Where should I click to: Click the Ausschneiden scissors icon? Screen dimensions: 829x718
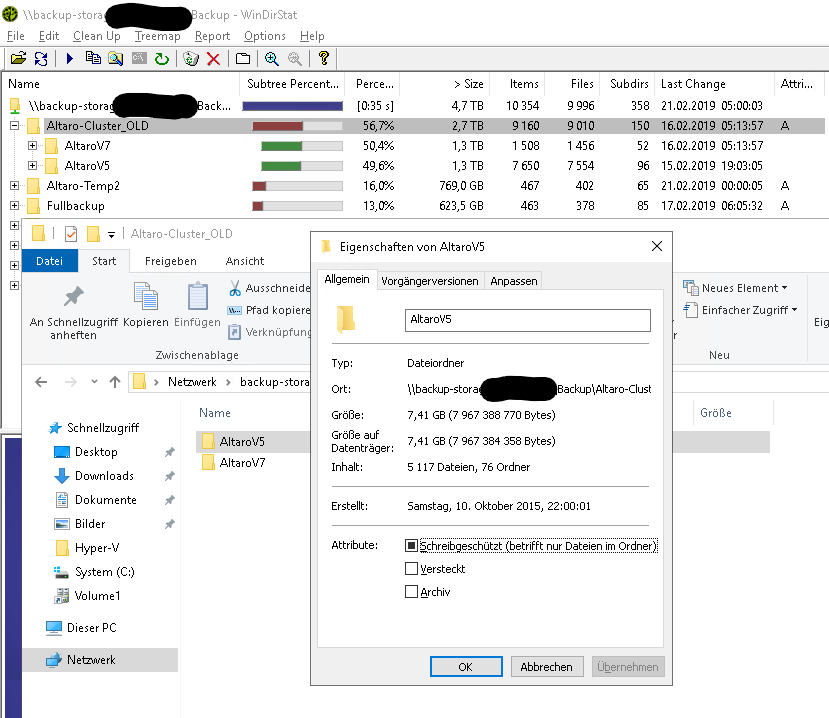[x=235, y=288]
